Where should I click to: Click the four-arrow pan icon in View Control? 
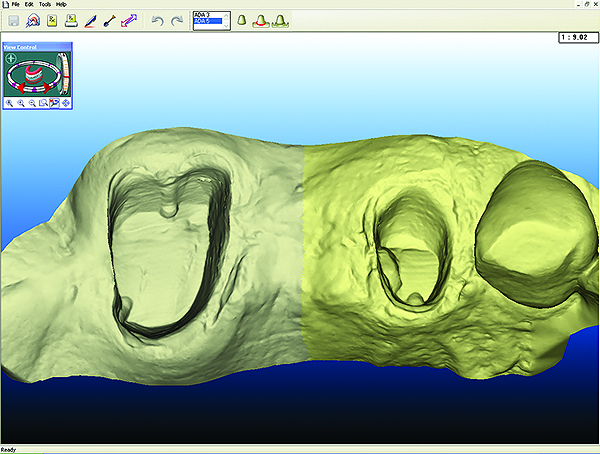[66, 103]
